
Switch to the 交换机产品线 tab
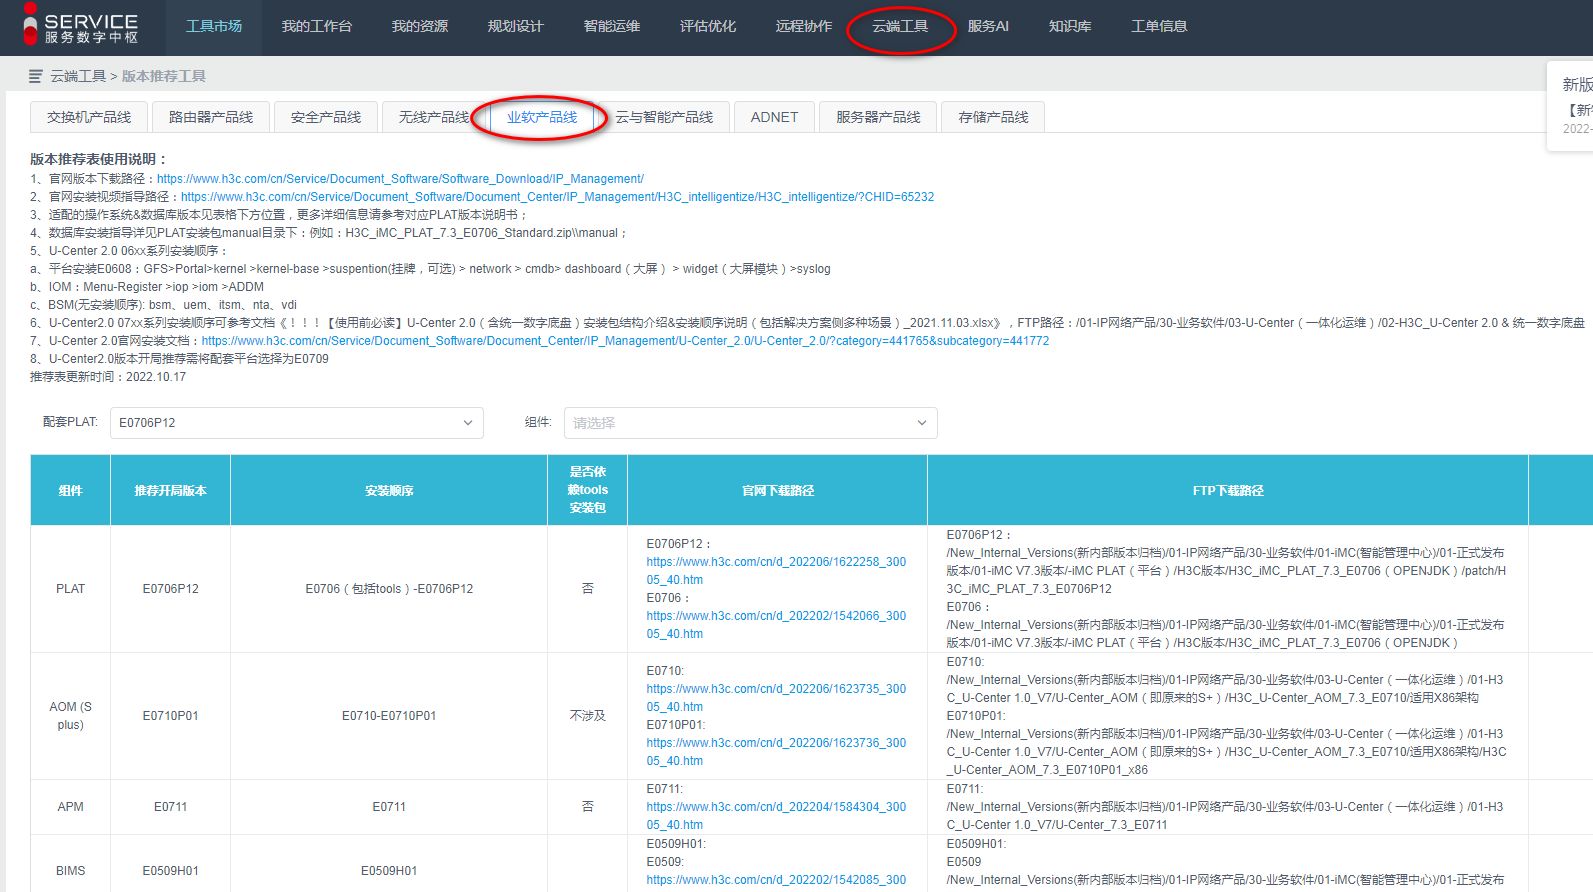click(x=89, y=117)
